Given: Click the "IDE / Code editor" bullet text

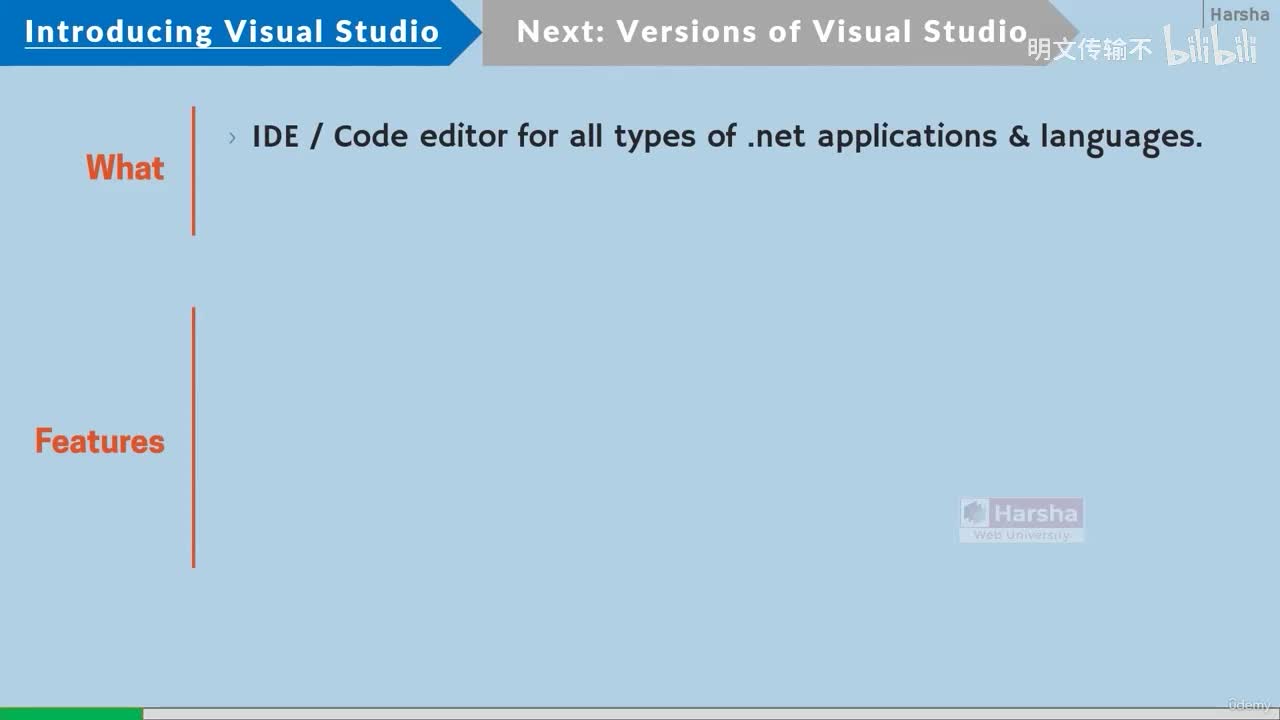Looking at the screenshot, I should [727, 137].
